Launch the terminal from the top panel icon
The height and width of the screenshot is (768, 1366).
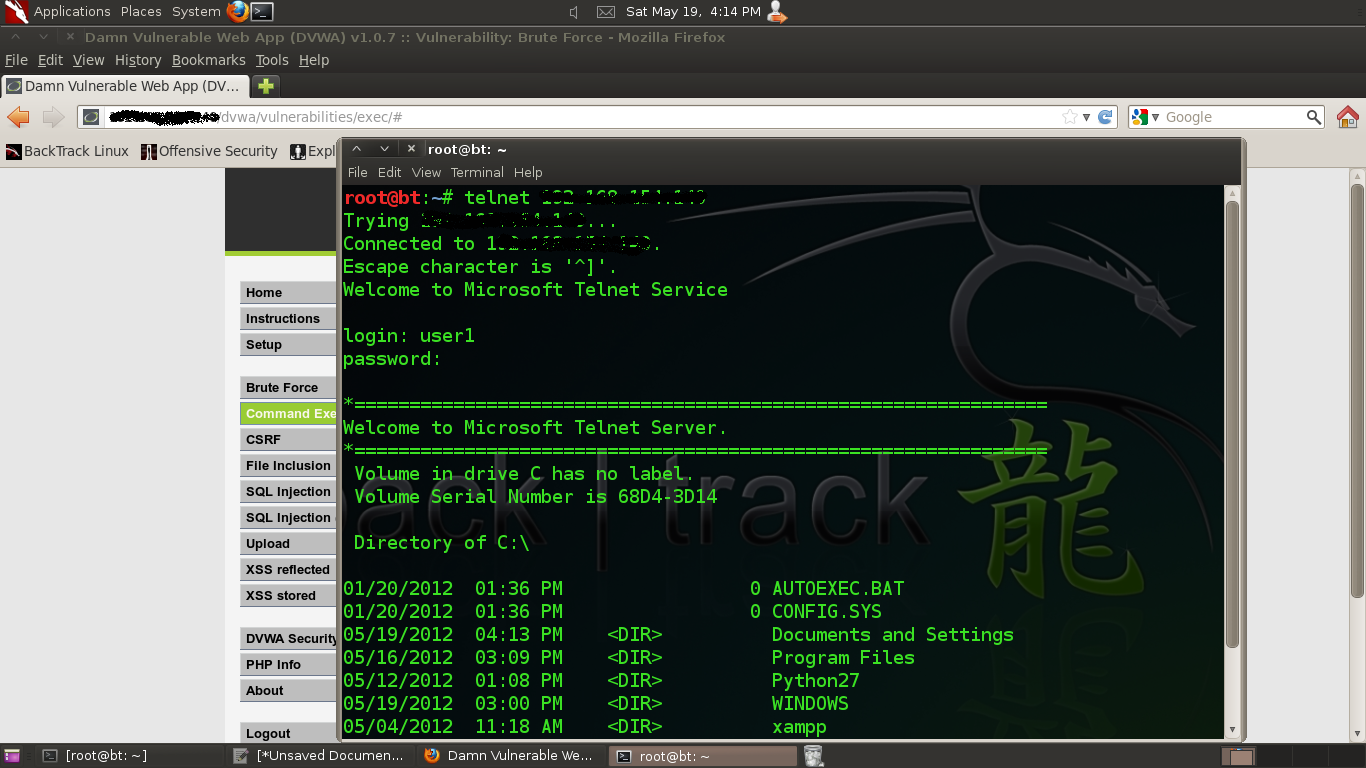(x=262, y=12)
